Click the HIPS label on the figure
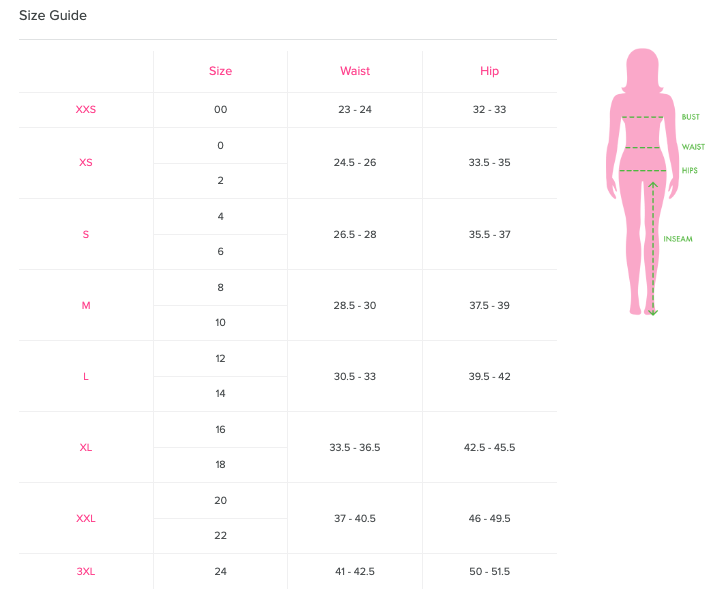 690,171
